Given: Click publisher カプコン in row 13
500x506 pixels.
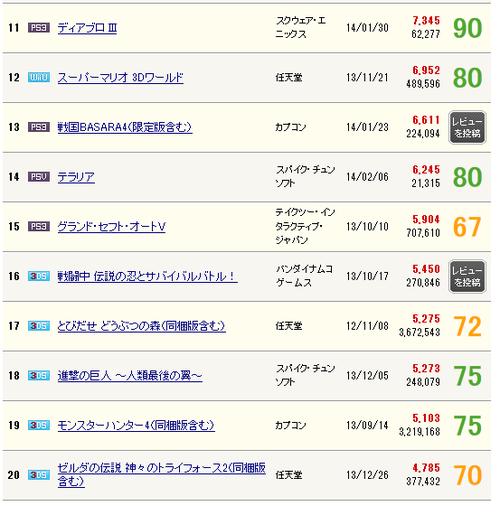Looking at the screenshot, I should [x=291, y=127].
